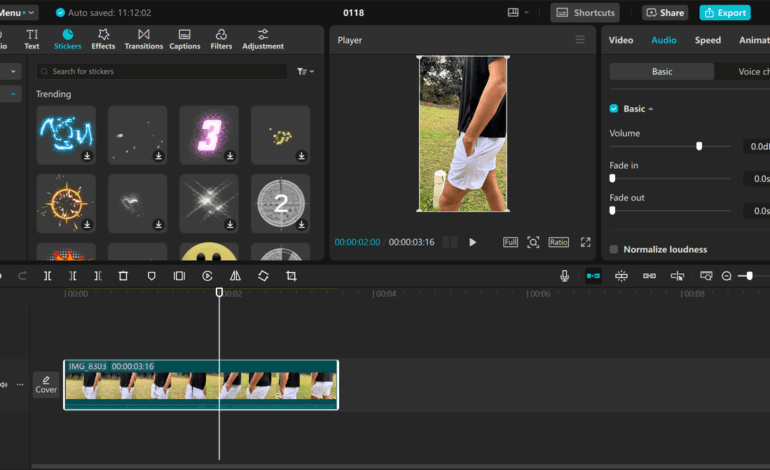Switch to the Video tab

pyautogui.click(x=621, y=40)
